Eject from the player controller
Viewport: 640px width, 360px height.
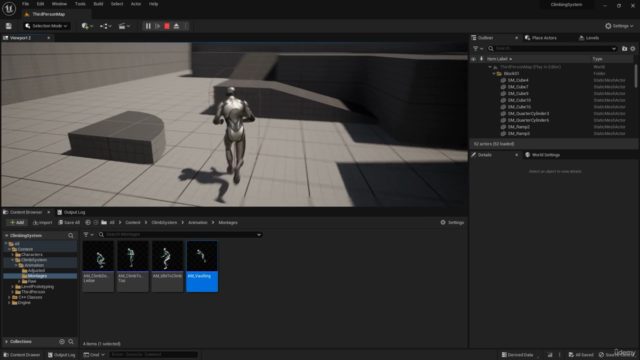coord(176,26)
